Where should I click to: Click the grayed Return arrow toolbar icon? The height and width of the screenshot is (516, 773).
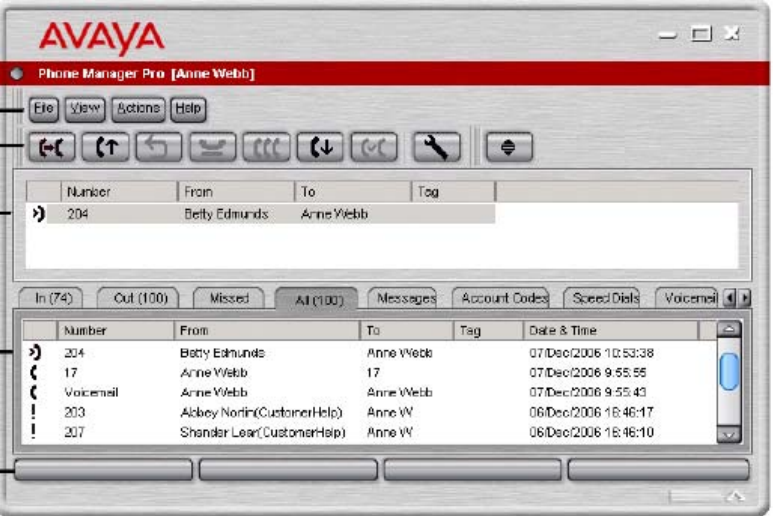(159, 147)
